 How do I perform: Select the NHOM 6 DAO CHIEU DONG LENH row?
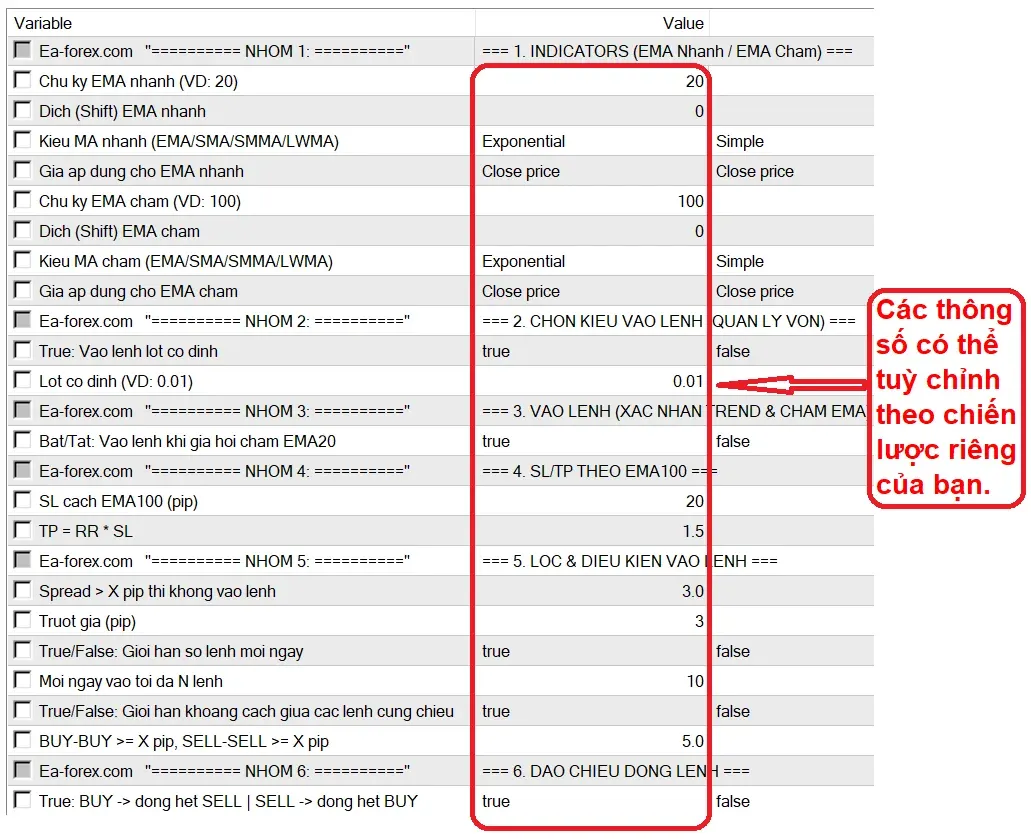click(x=441, y=771)
